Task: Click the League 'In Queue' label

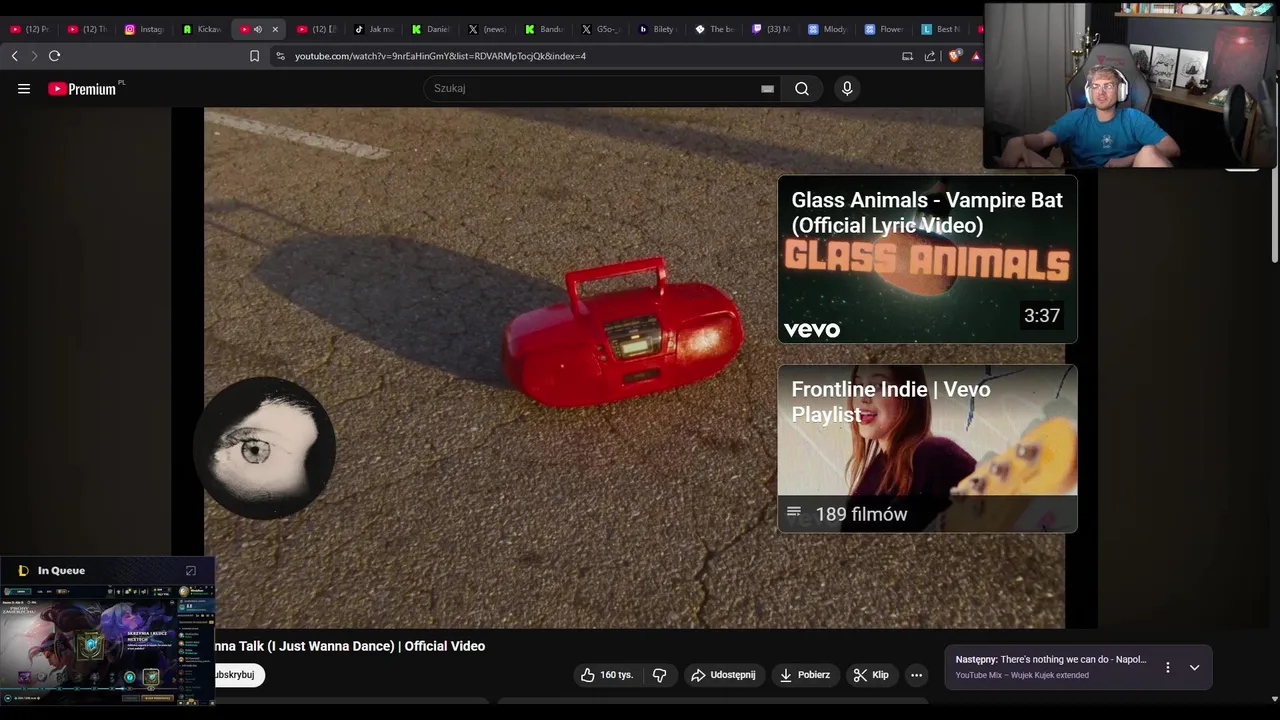Action: [x=61, y=571]
